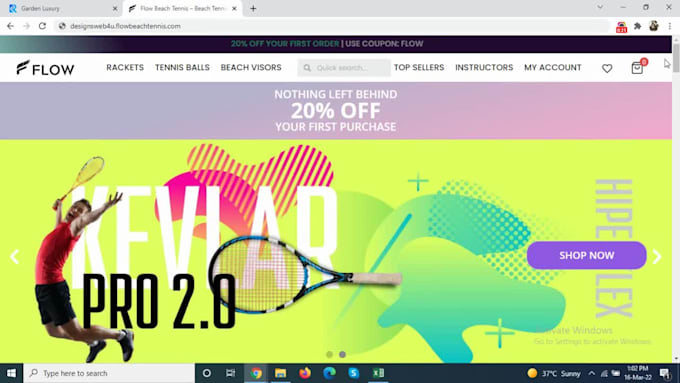Click the Quick search field
Viewport: 680px width, 383px height.
(344, 68)
